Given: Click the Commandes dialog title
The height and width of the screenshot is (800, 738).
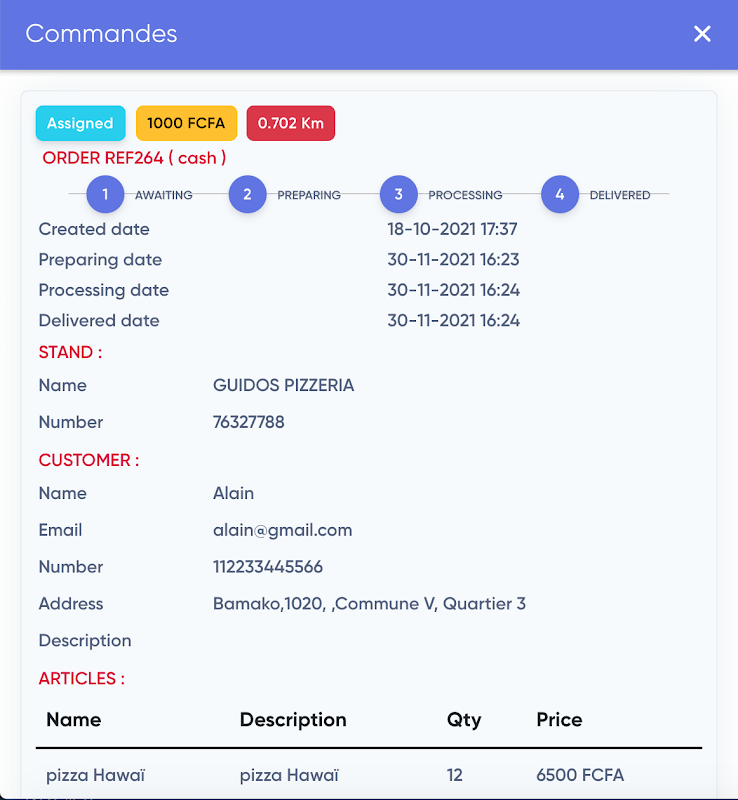Looking at the screenshot, I should pyautogui.click(x=101, y=34).
